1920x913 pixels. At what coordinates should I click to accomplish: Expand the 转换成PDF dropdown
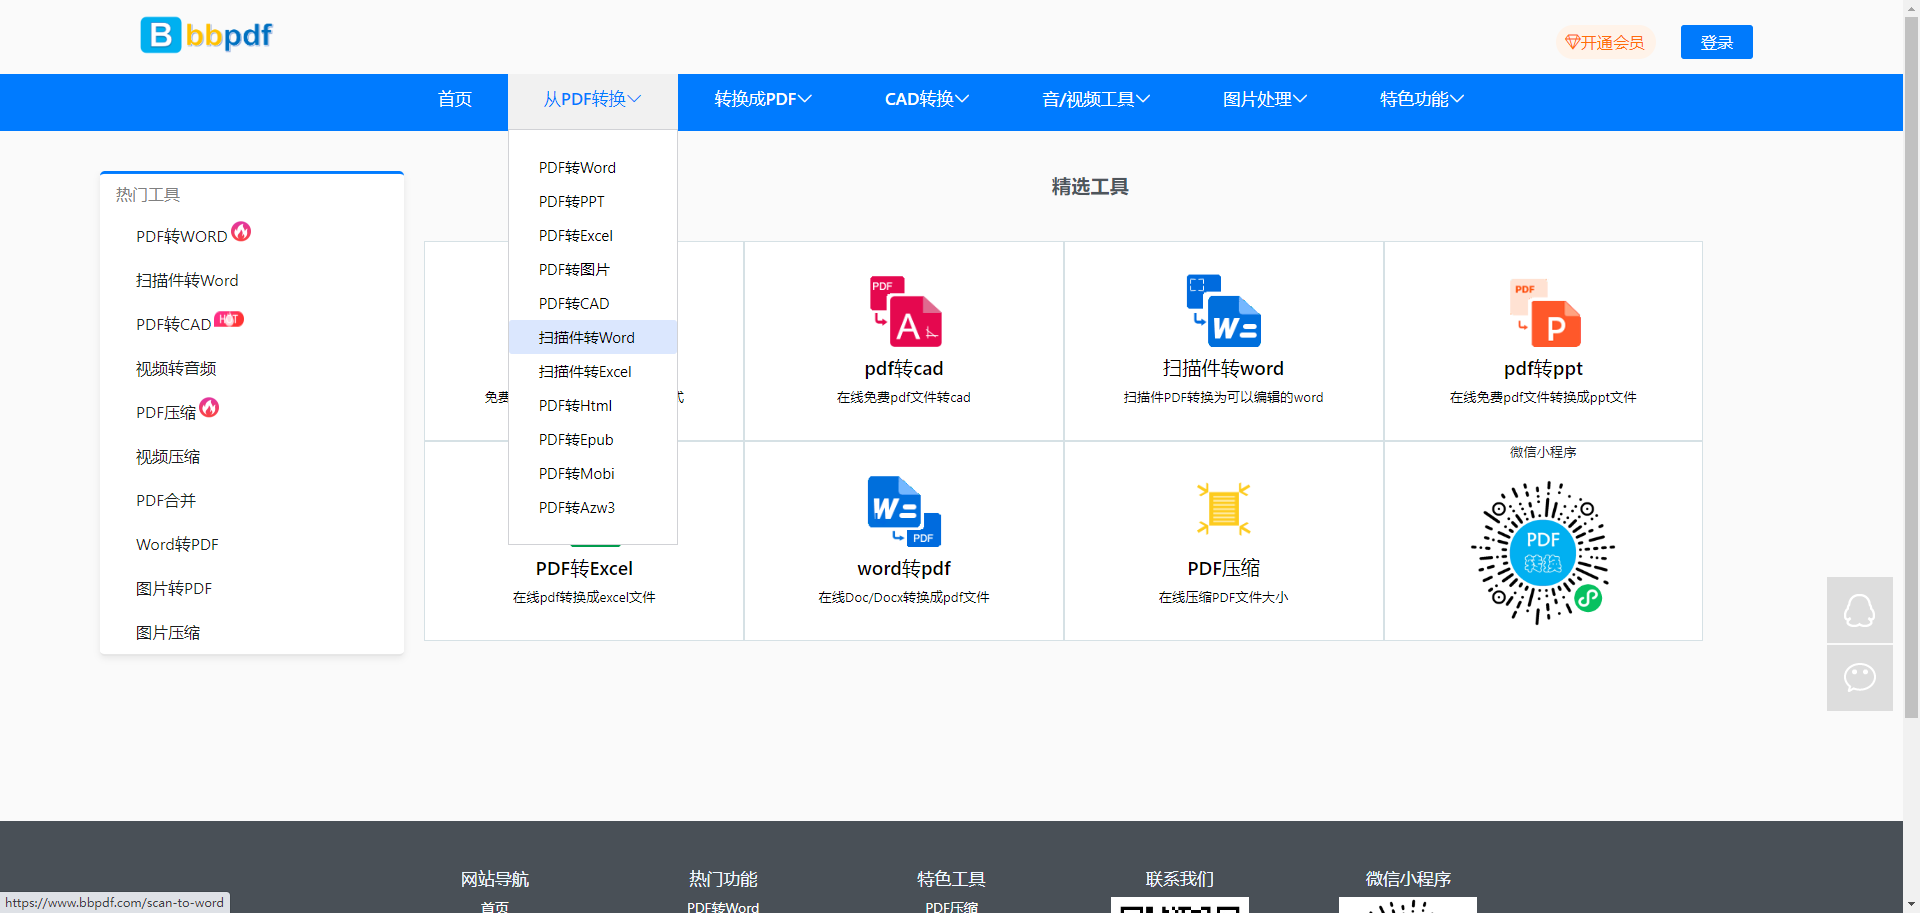[x=763, y=99]
